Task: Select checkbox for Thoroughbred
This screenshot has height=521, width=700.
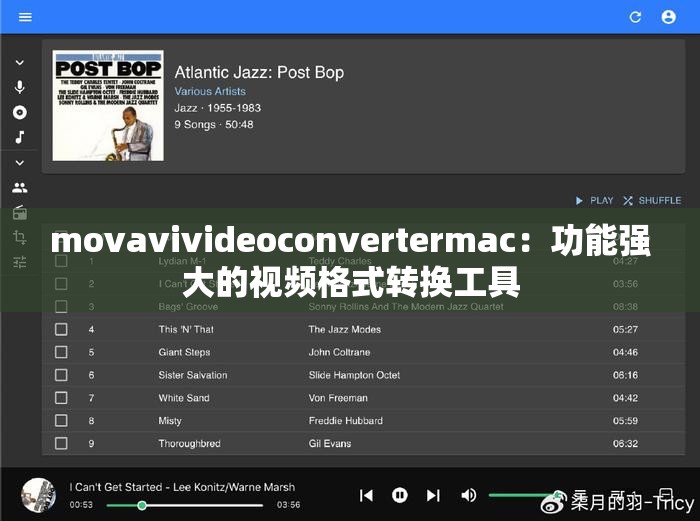Action: pos(61,443)
